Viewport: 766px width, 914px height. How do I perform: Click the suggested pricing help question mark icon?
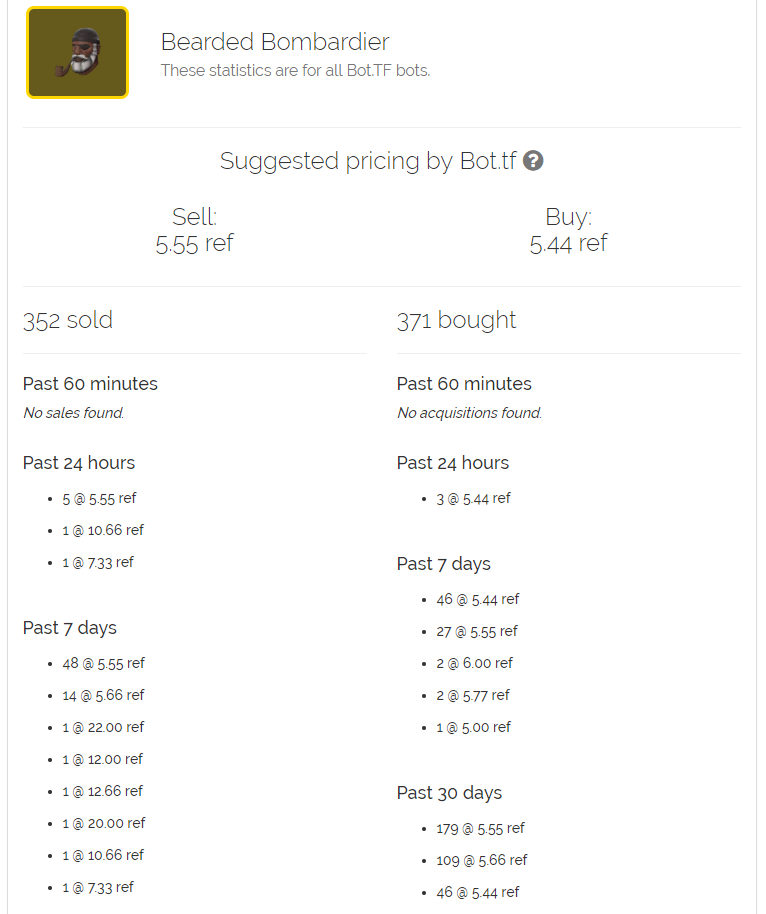[x=533, y=161]
